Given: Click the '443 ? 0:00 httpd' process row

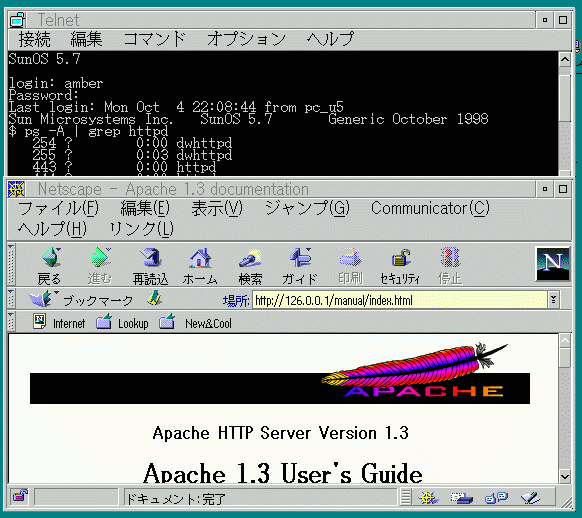Looking at the screenshot, I should pyautogui.click(x=124, y=167).
